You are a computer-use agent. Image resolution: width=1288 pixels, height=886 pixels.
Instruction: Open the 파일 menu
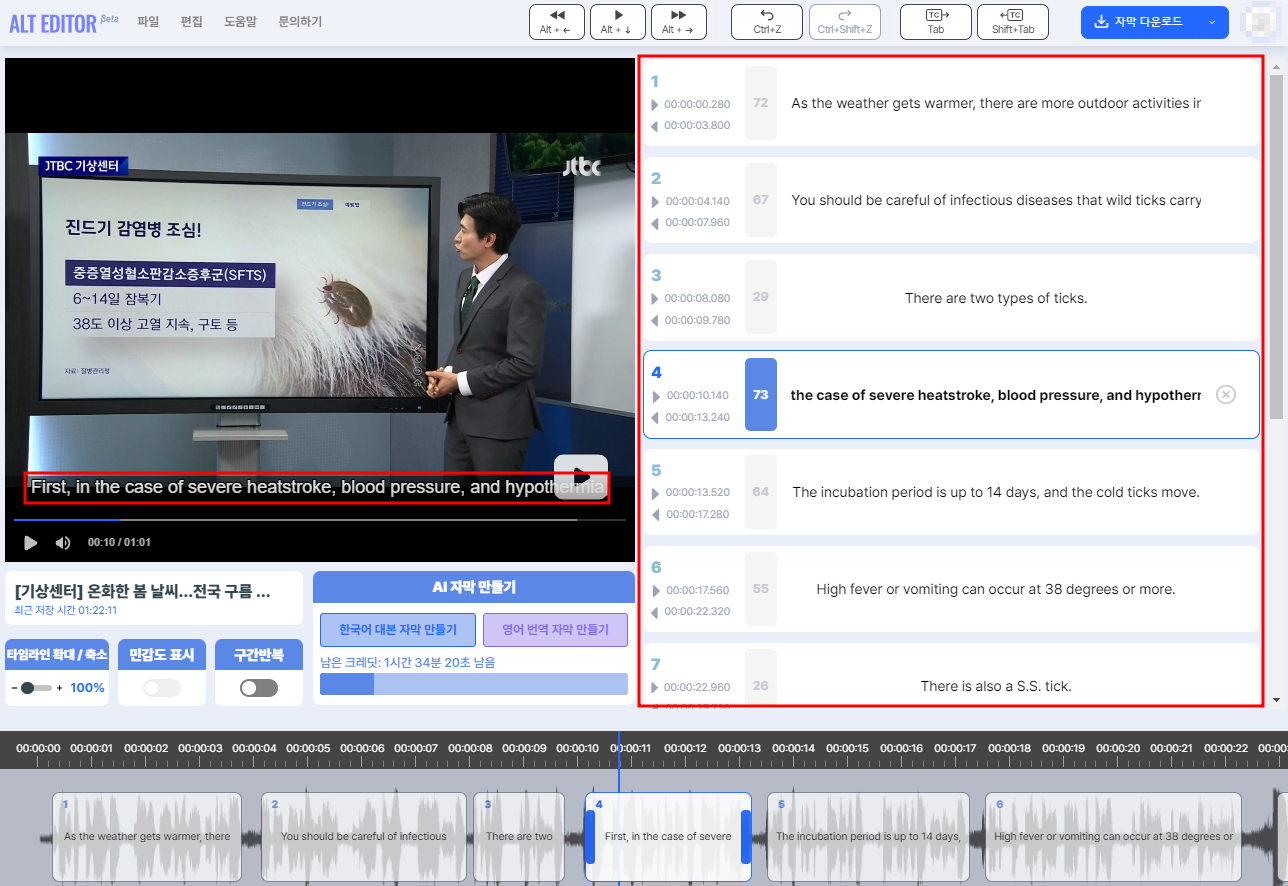coord(148,21)
